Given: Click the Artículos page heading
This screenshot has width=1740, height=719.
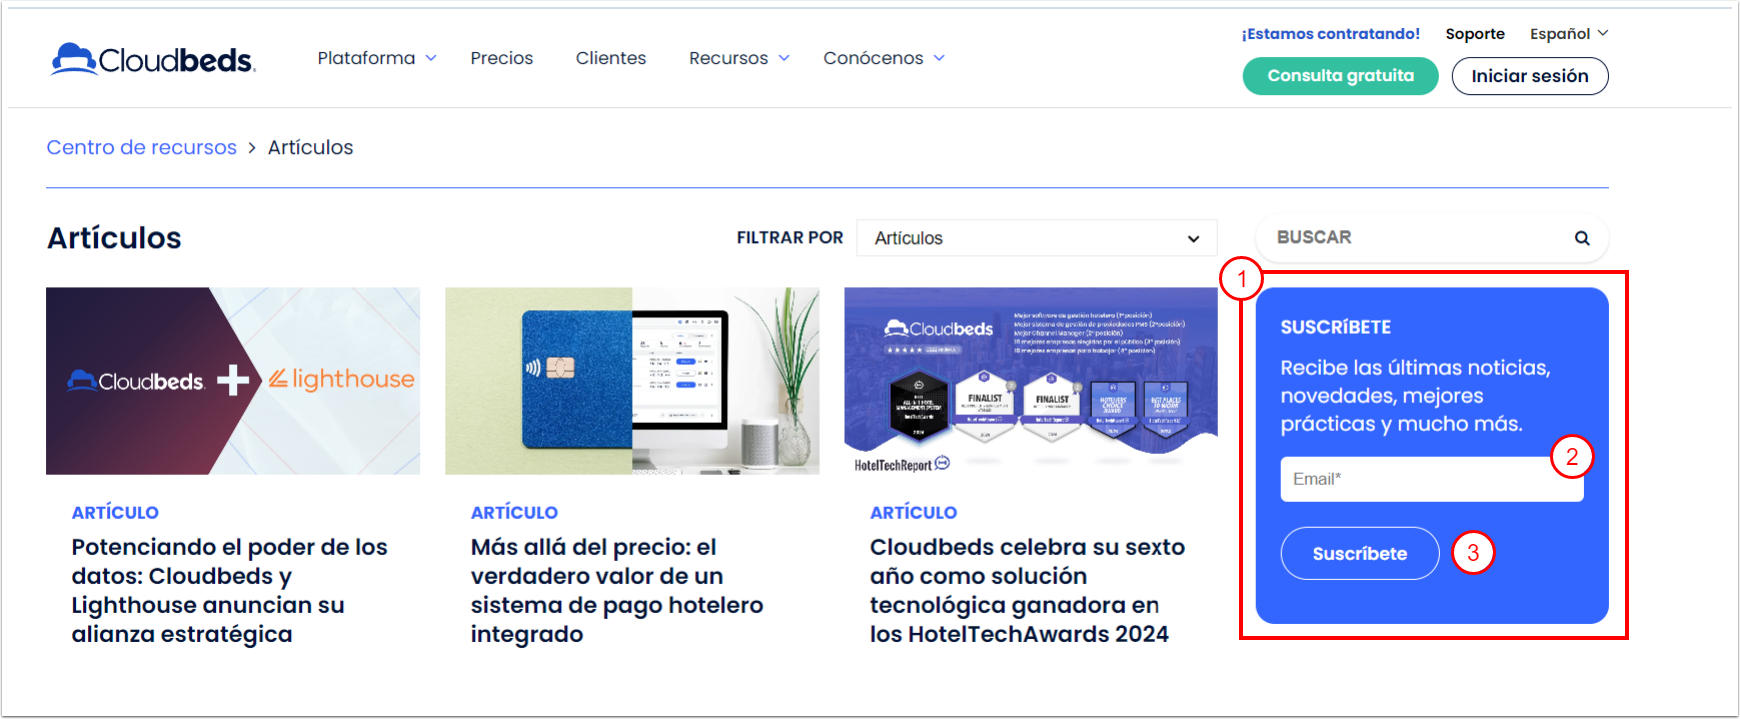Looking at the screenshot, I should (114, 238).
